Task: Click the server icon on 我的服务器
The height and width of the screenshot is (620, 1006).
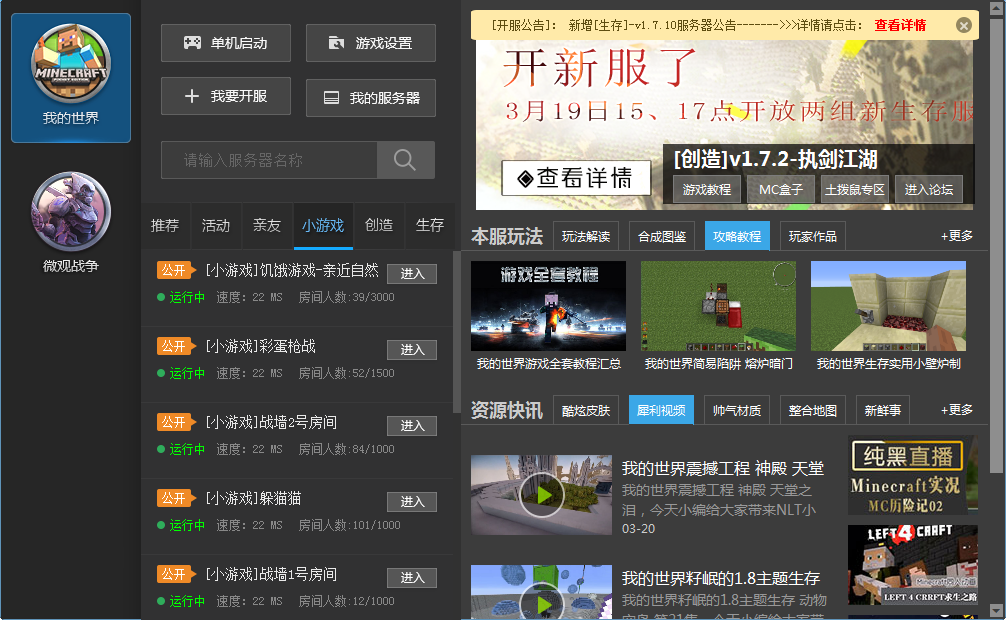Action: coord(331,98)
